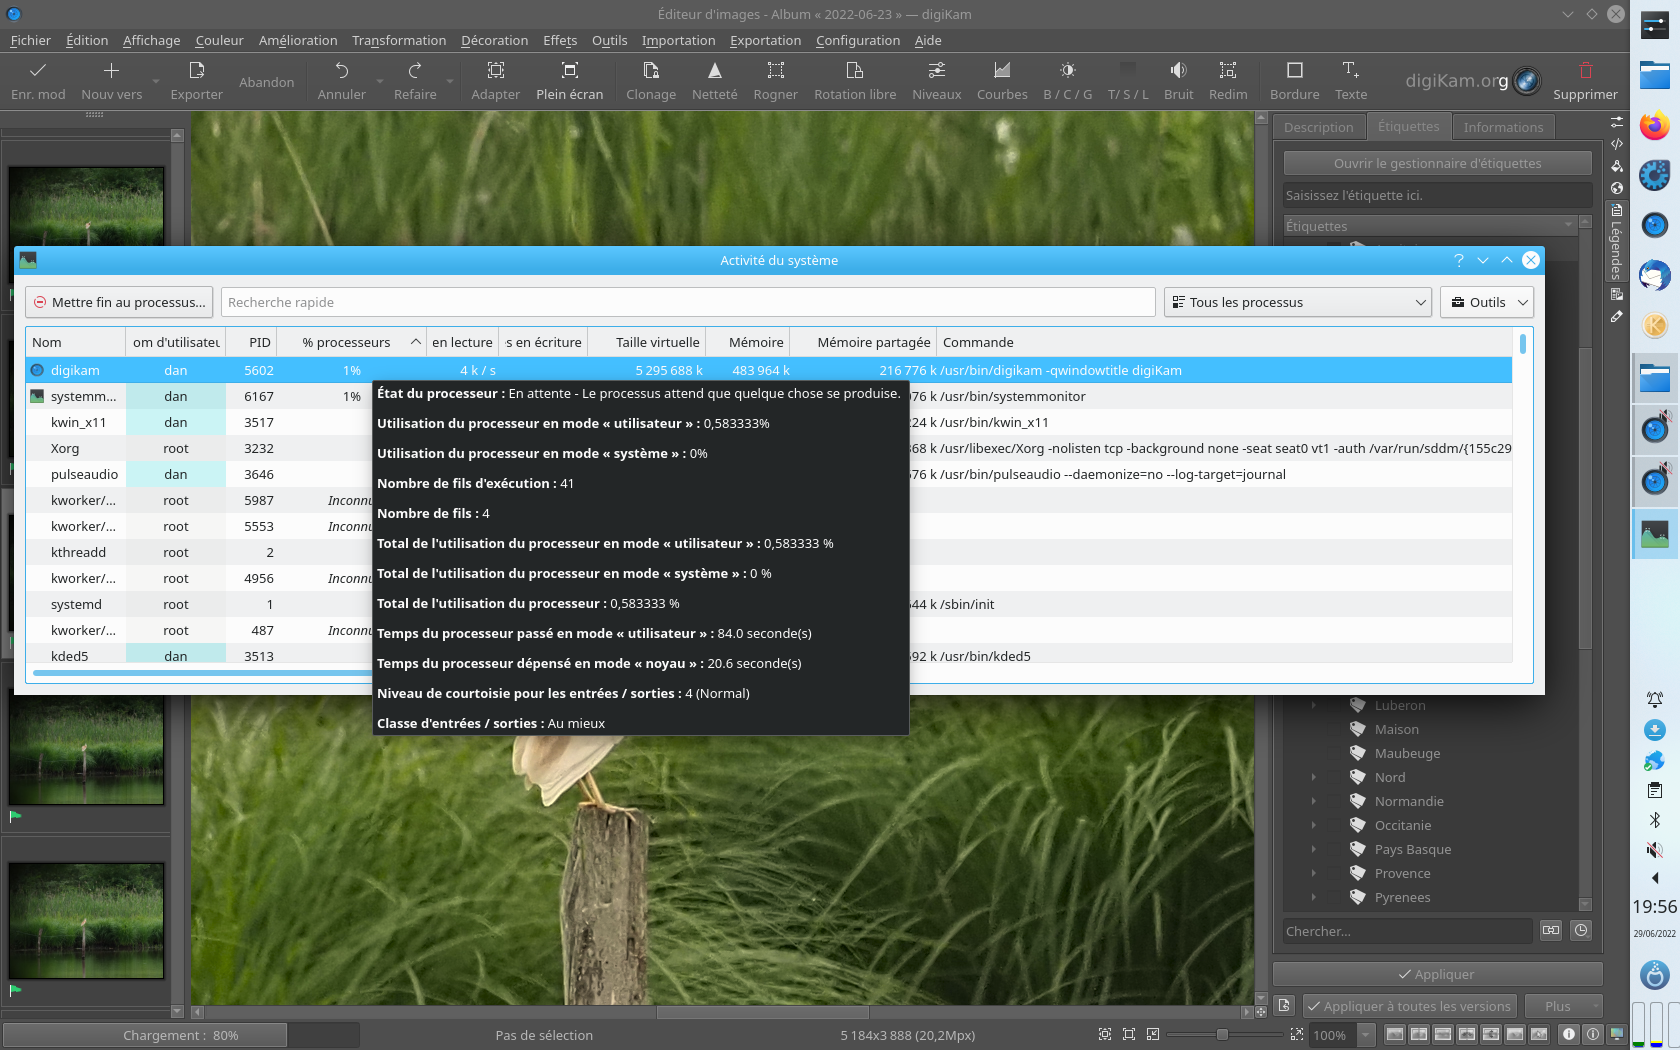Click the Chargement 80% progress bar
1680x1050 pixels.
pos(181,1035)
